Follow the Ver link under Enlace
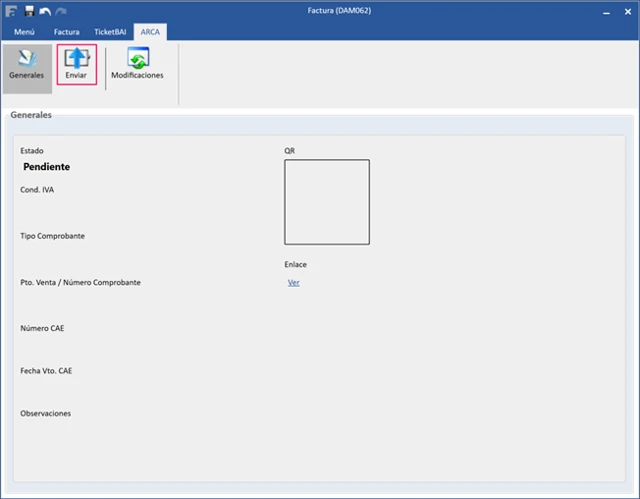This screenshot has width=640, height=499. 294,283
